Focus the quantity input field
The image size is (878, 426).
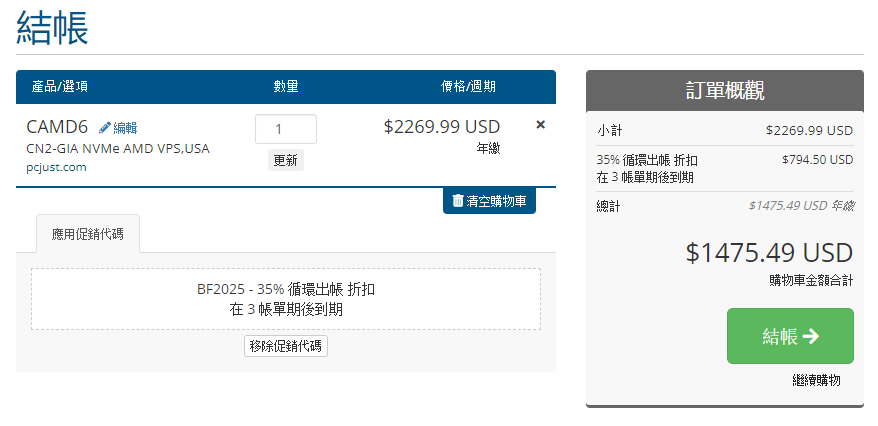[286, 129]
